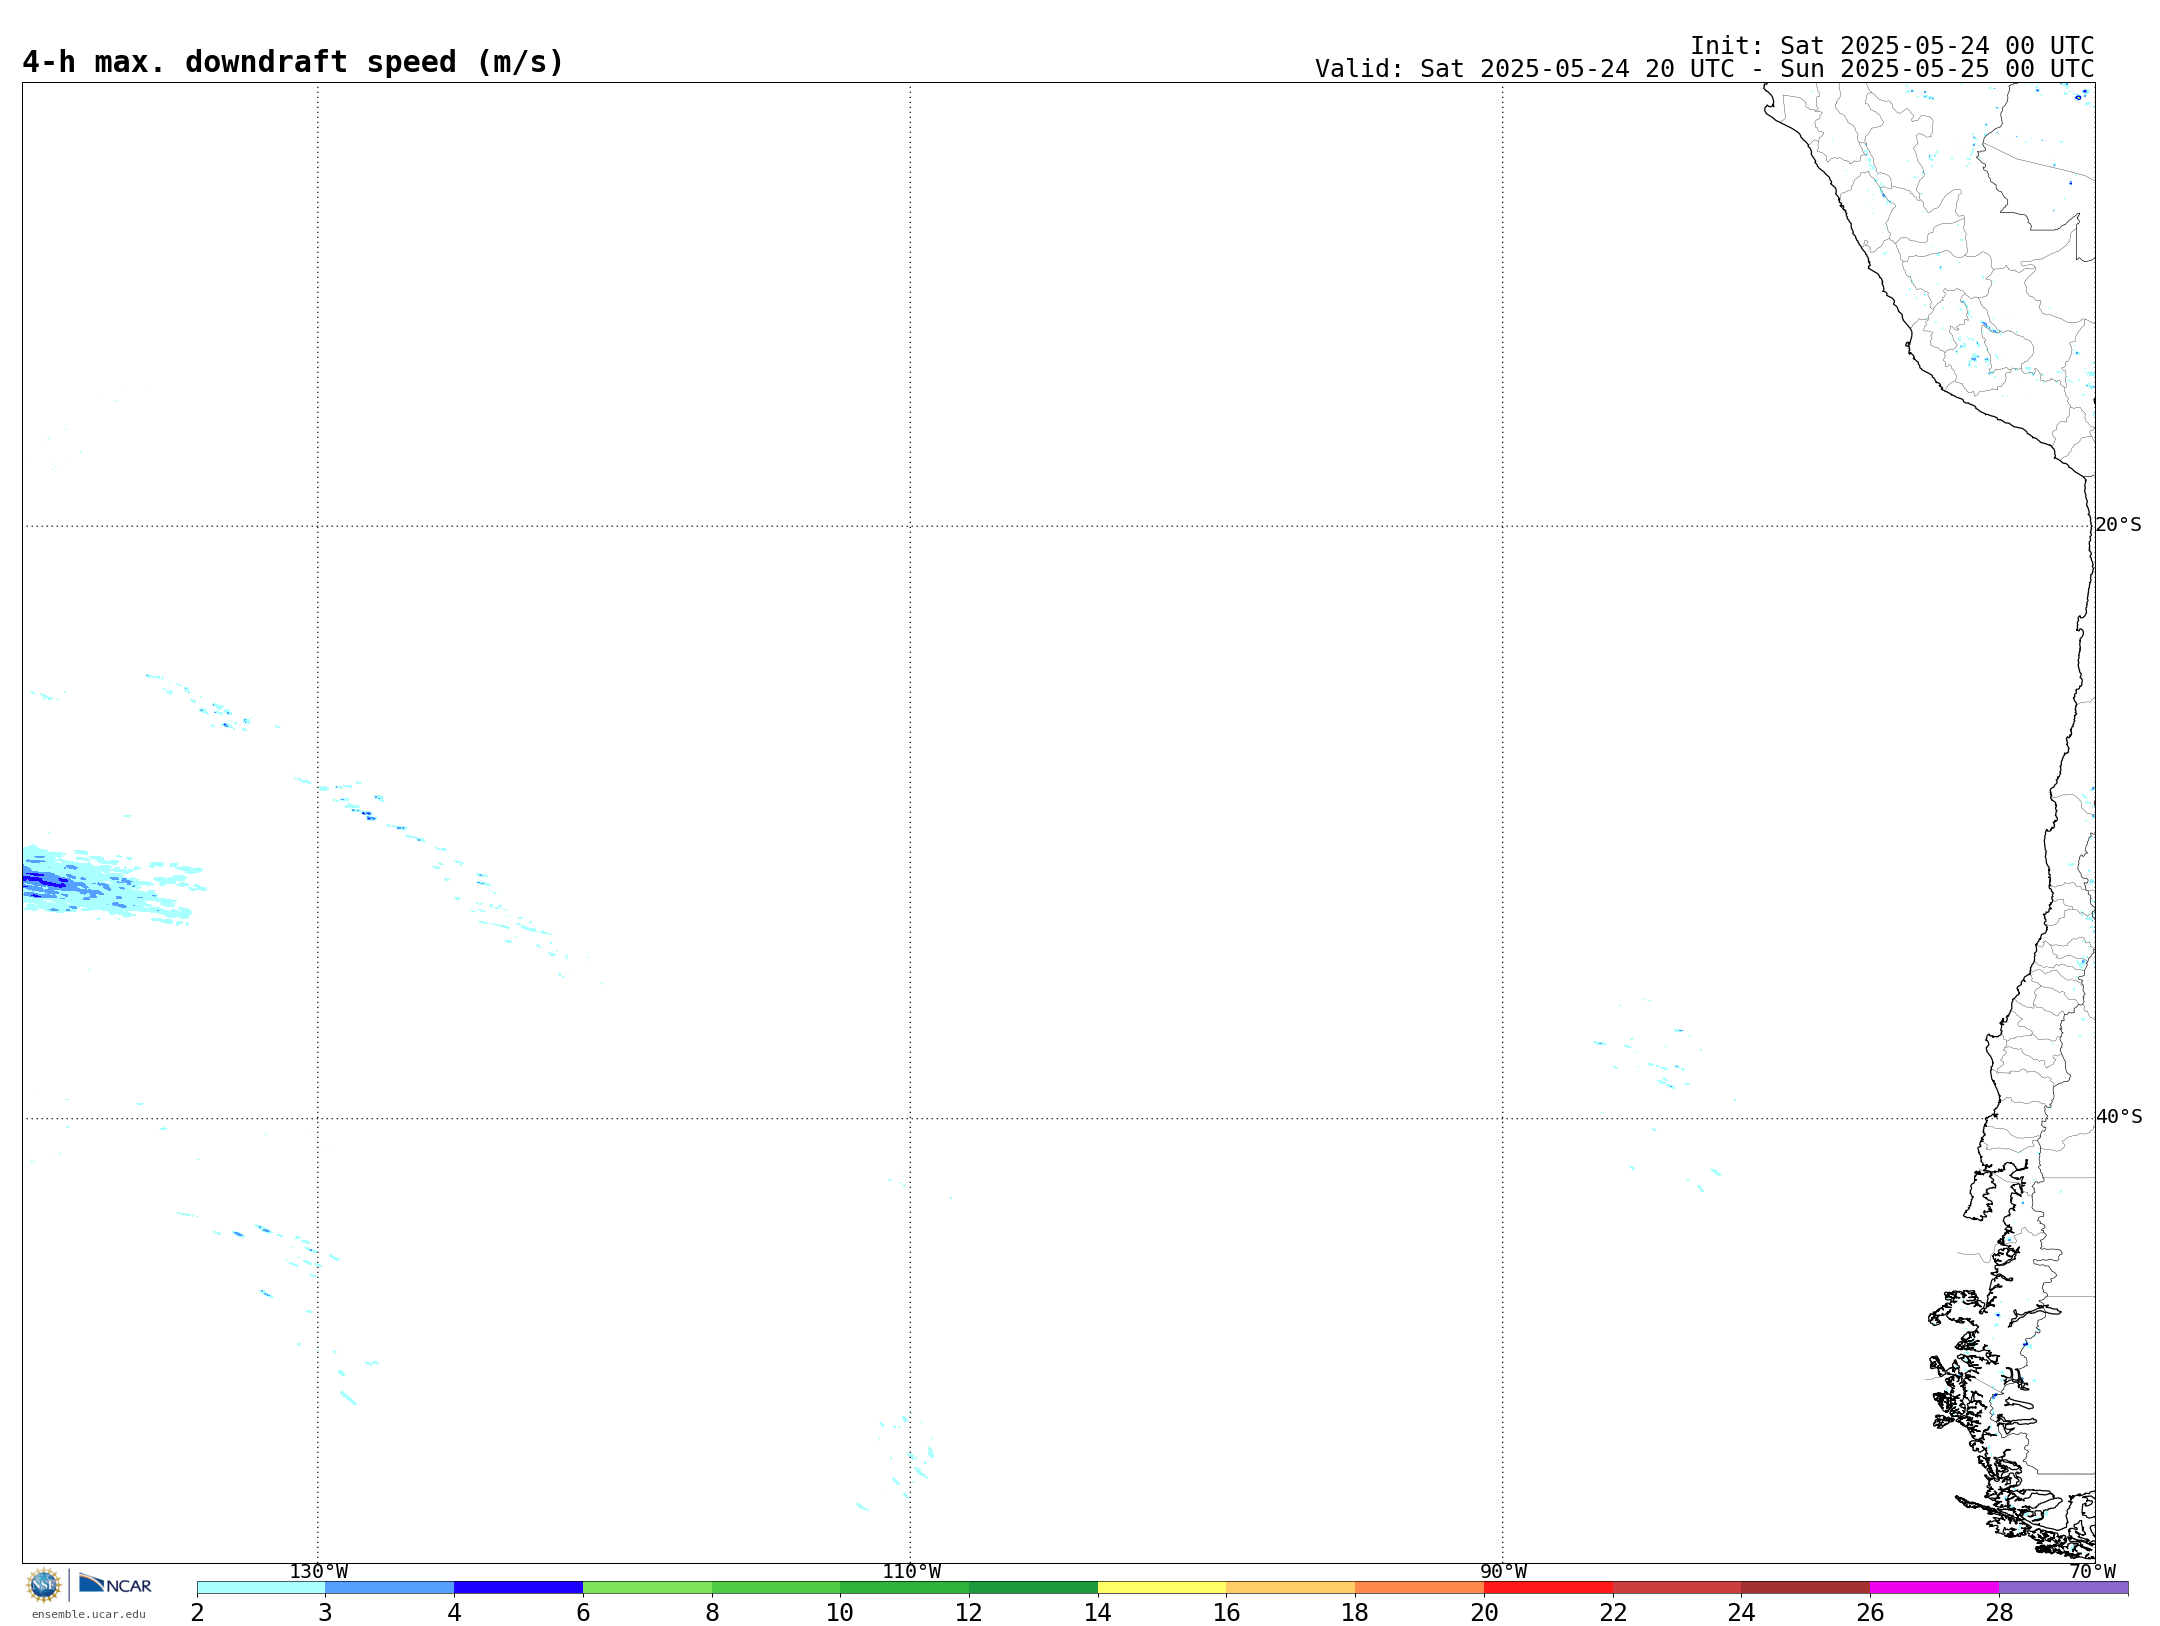This screenshot has width=2160, height=1626.
Task: Click the magenta 26-28 colorbar swatch
Action: coord(1934,1588)
